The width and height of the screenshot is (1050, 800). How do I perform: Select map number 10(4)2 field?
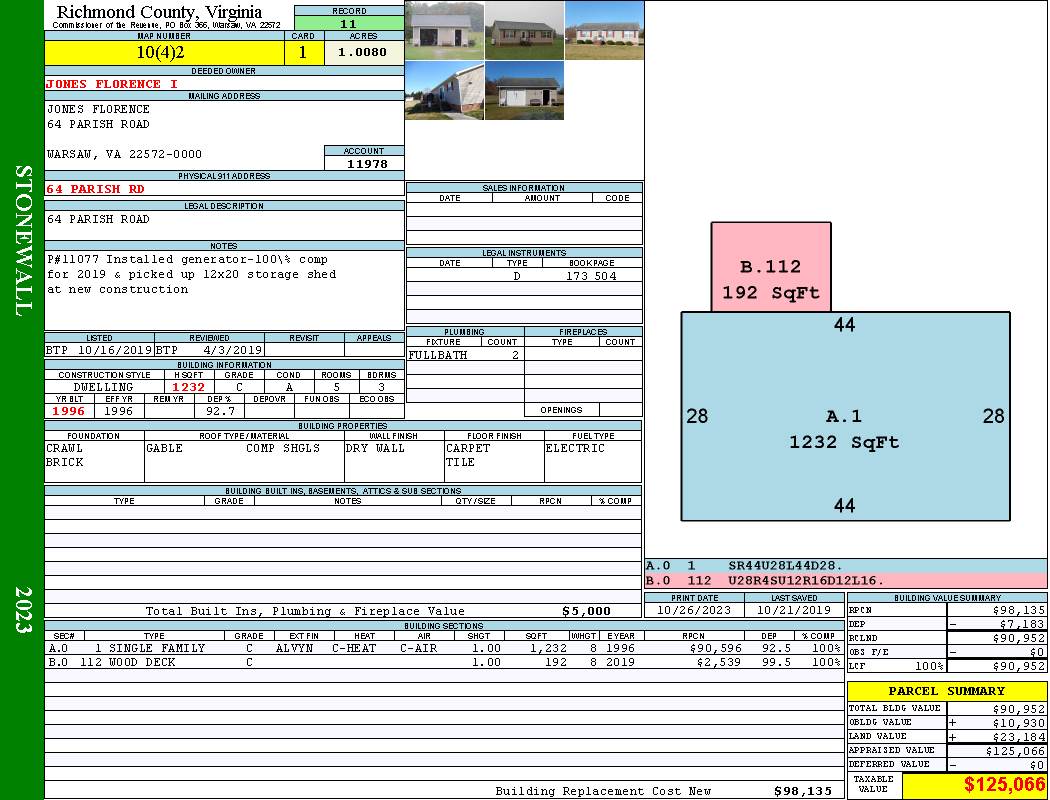pyautogui.click(x=164, y=53)
